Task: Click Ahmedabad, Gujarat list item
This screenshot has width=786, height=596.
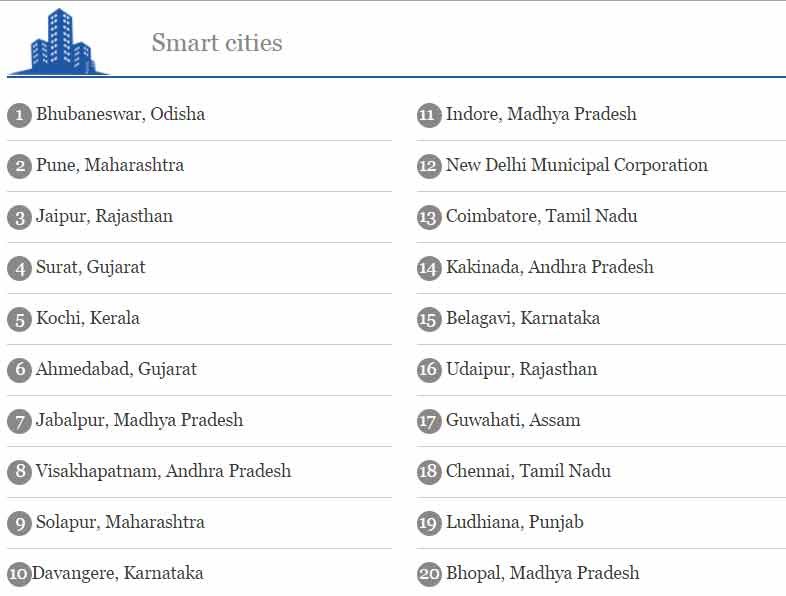Action: (116, 369)
